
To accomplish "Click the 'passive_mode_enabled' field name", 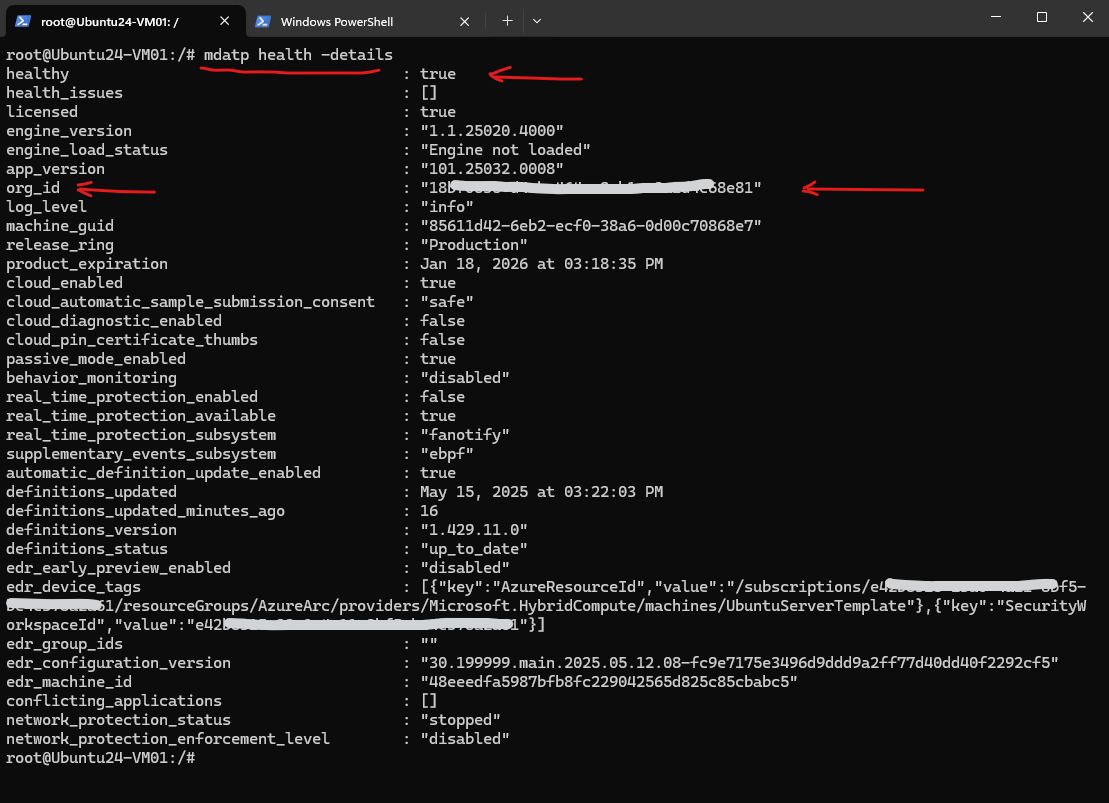I will pos(95,359).
